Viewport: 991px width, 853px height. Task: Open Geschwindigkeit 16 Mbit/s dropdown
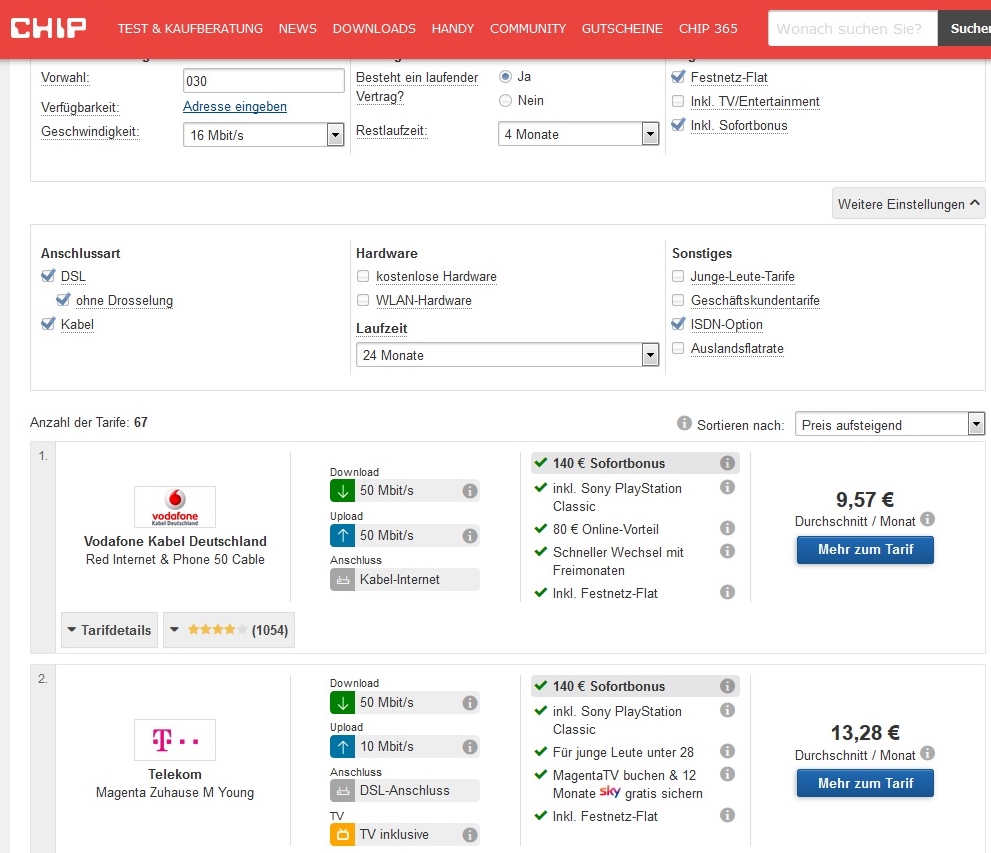[264, 135]
